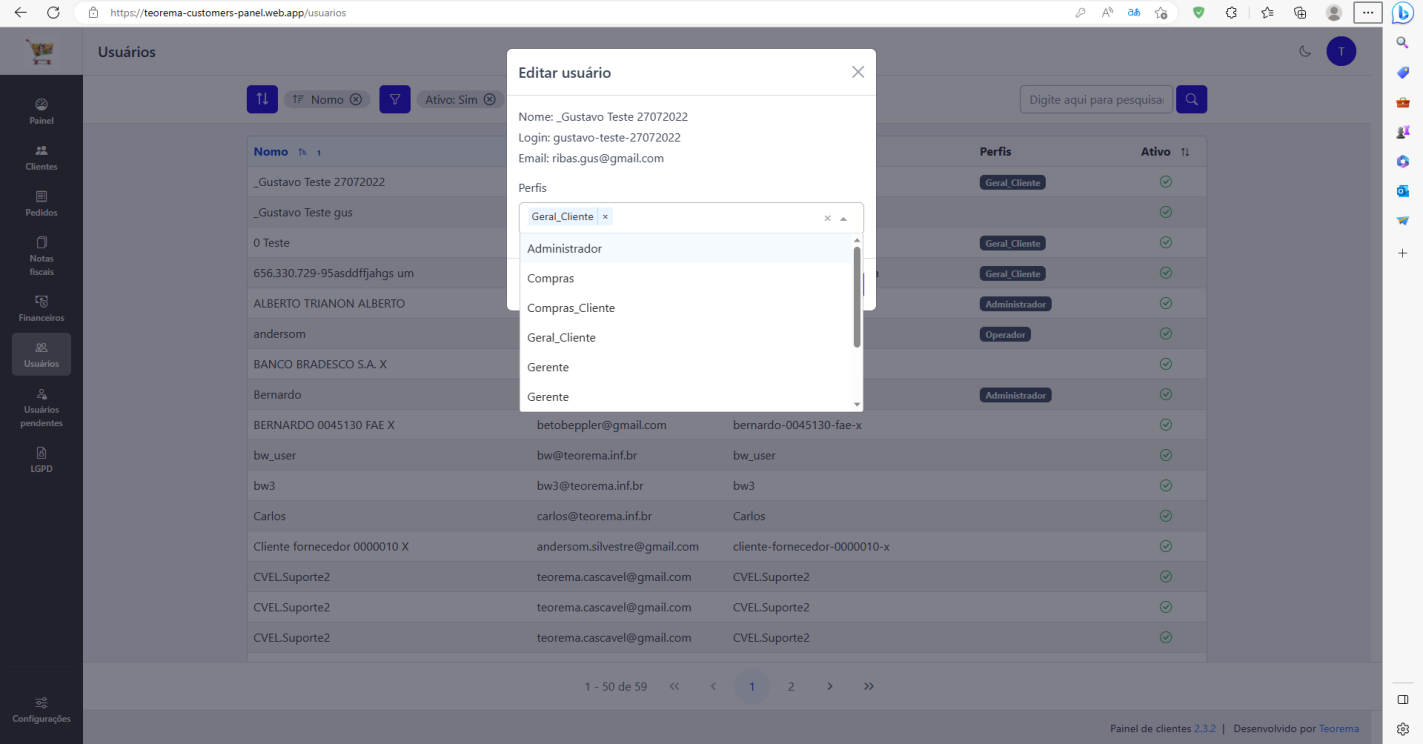Screen dimensions: 1423x744
Task: Click the blue sort order button
Action: coord(262,99)
